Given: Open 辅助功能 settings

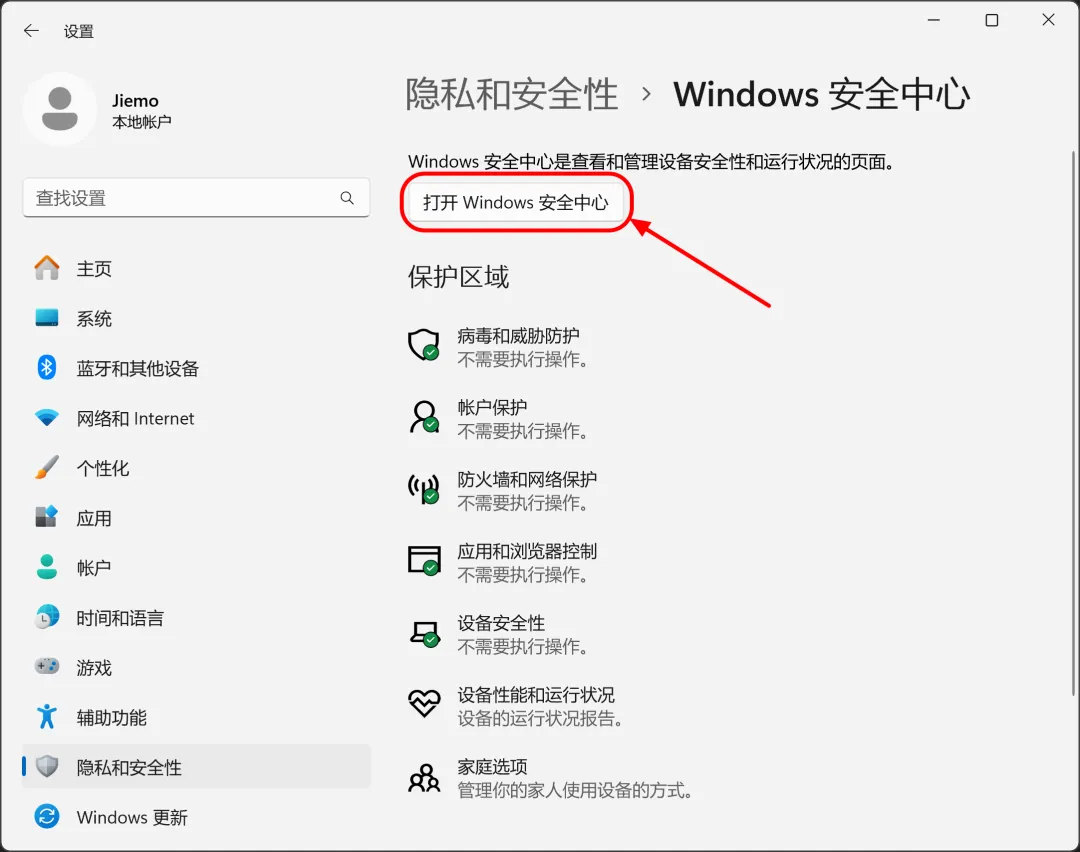Looking at the screenshot, I should tap(196, 717).
